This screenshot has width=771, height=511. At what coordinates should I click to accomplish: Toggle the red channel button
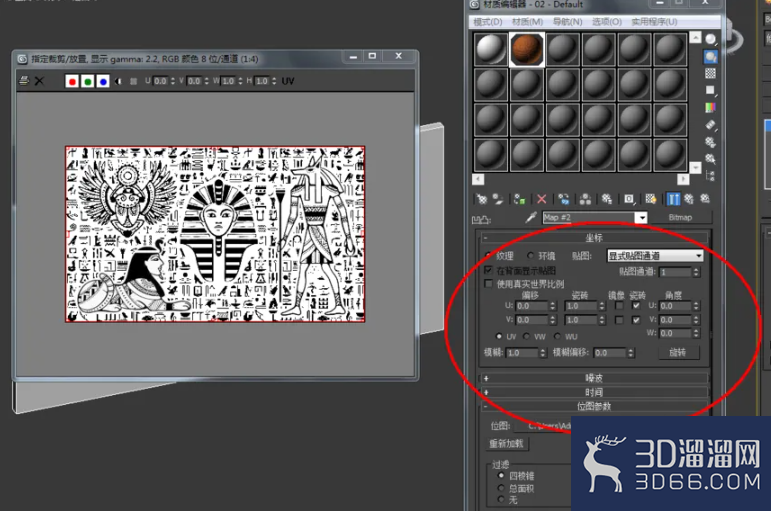[72, 81]
